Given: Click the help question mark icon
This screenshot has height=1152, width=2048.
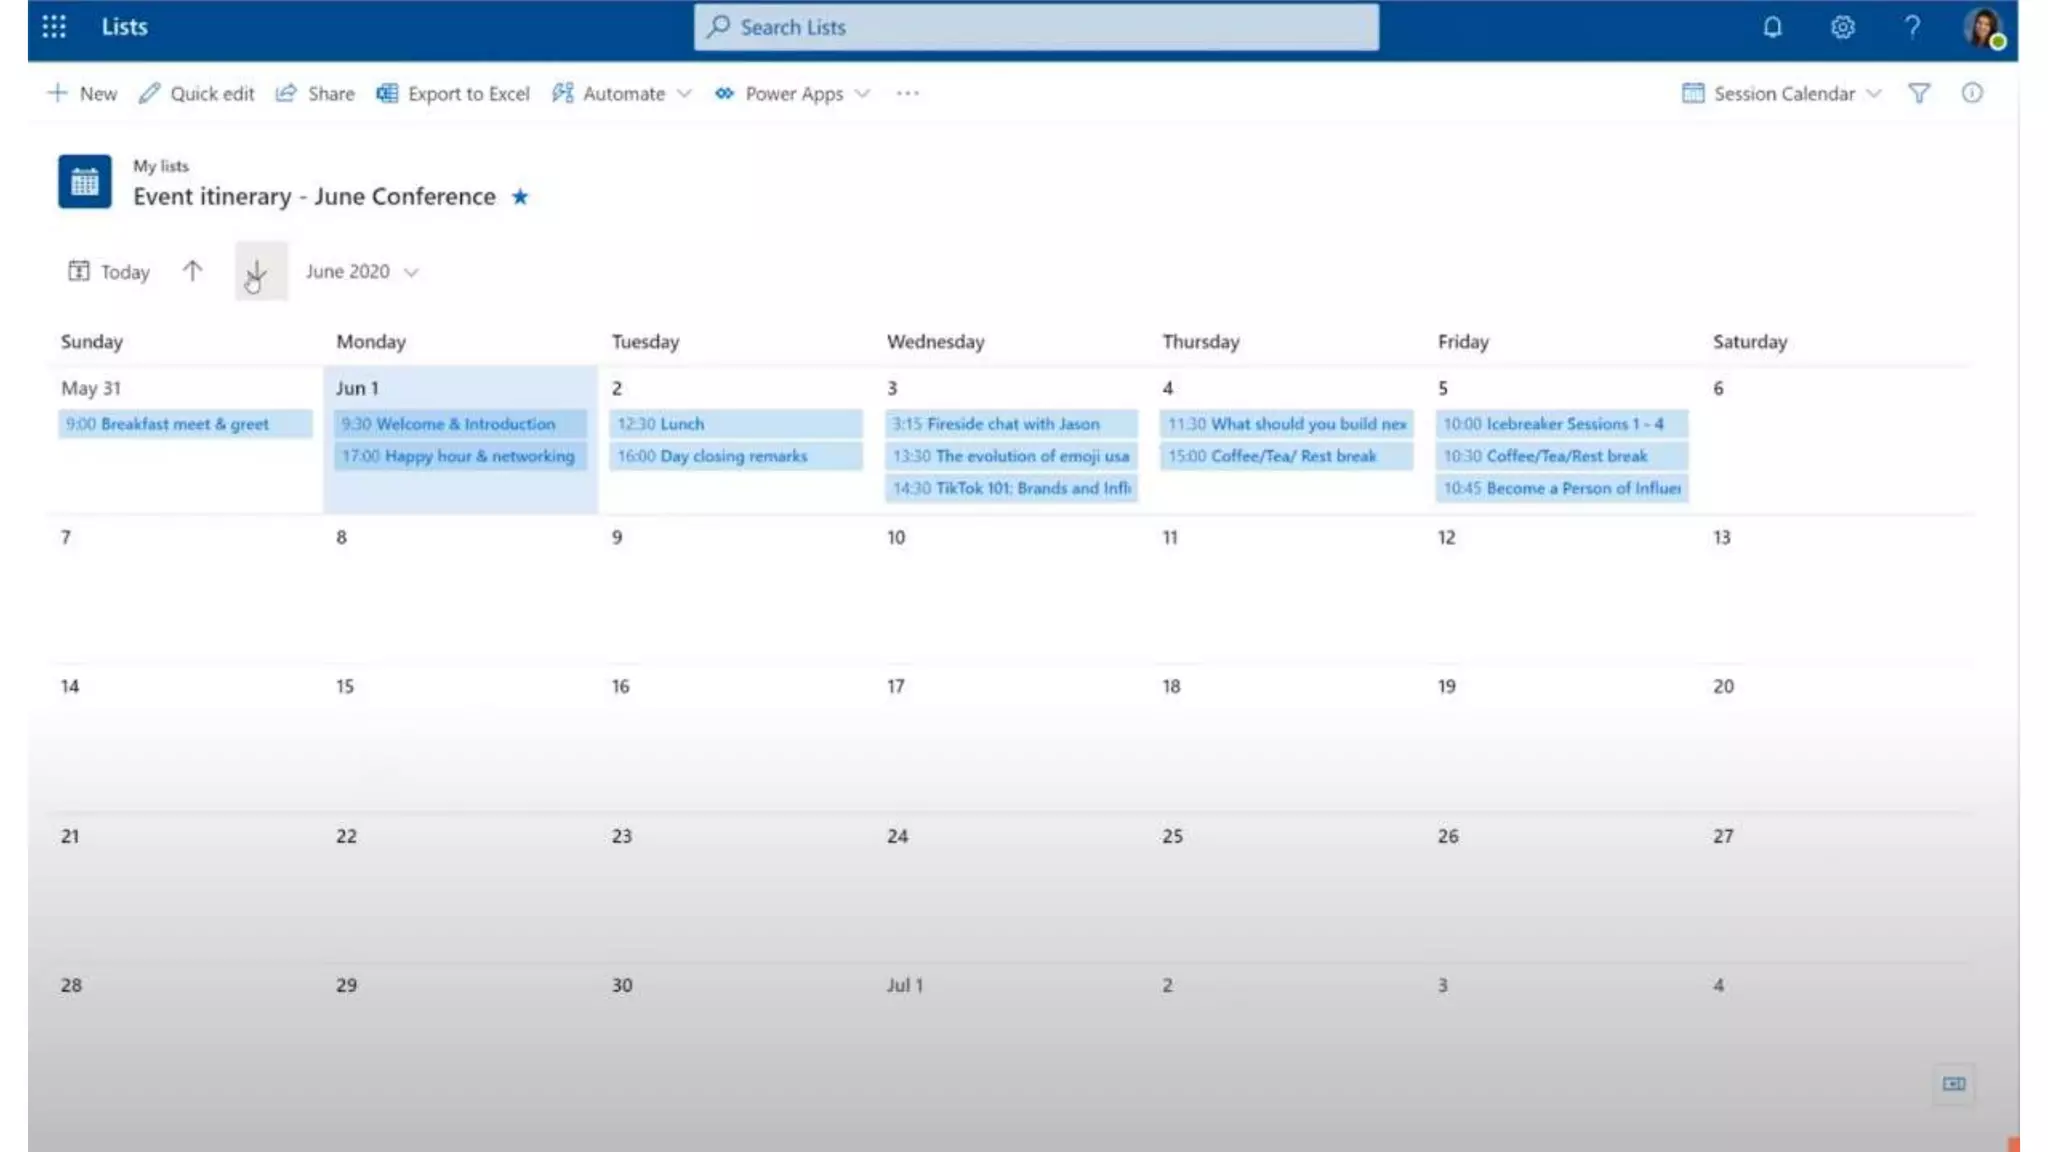Looking at the screenshot, I should pyautogui.click(x=1911, y=27).
